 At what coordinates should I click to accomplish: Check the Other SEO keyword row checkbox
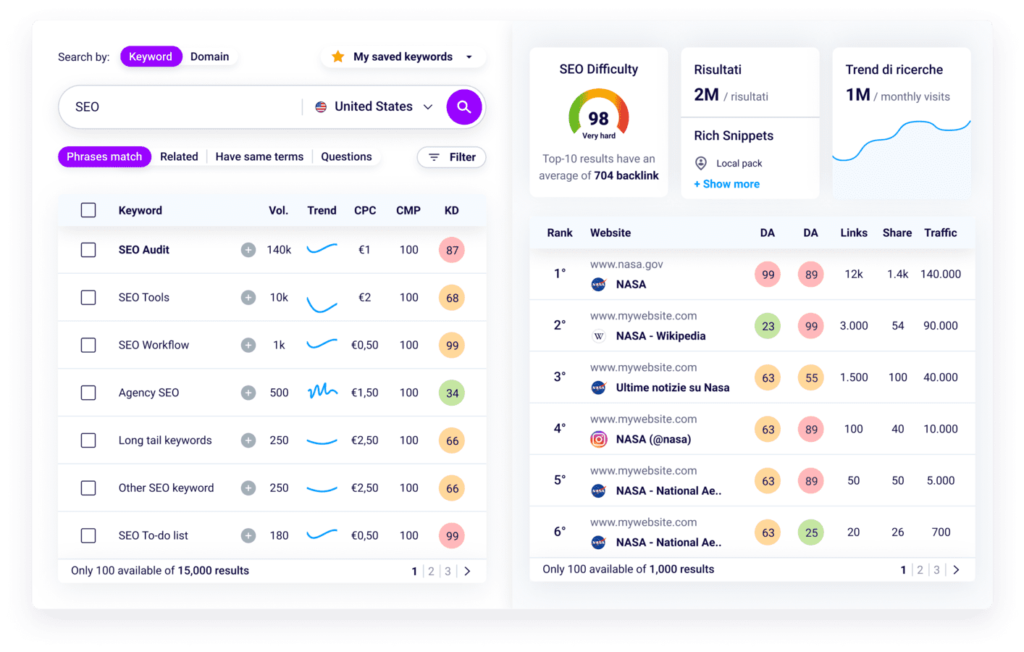(x=88, y=488)
